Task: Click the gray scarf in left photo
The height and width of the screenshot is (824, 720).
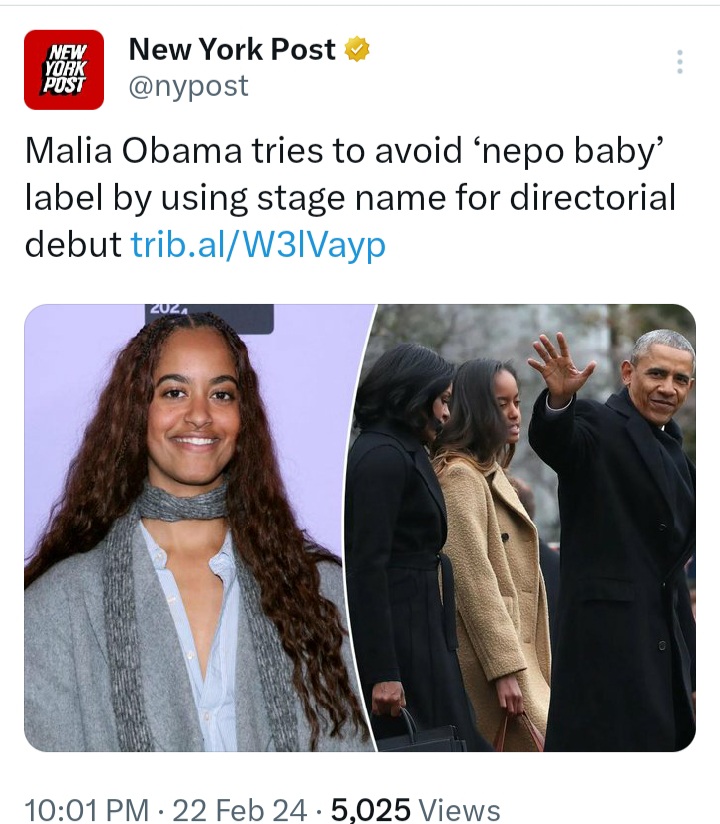Action: (x=181, y=503)
